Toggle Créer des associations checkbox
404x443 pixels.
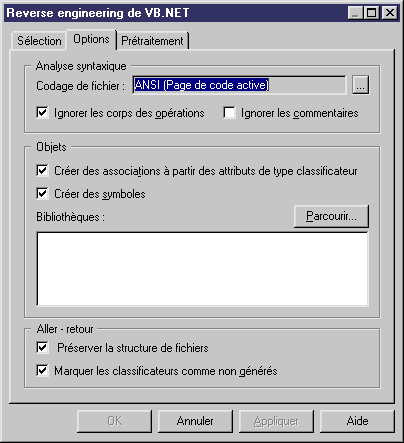tap(42, 171)
